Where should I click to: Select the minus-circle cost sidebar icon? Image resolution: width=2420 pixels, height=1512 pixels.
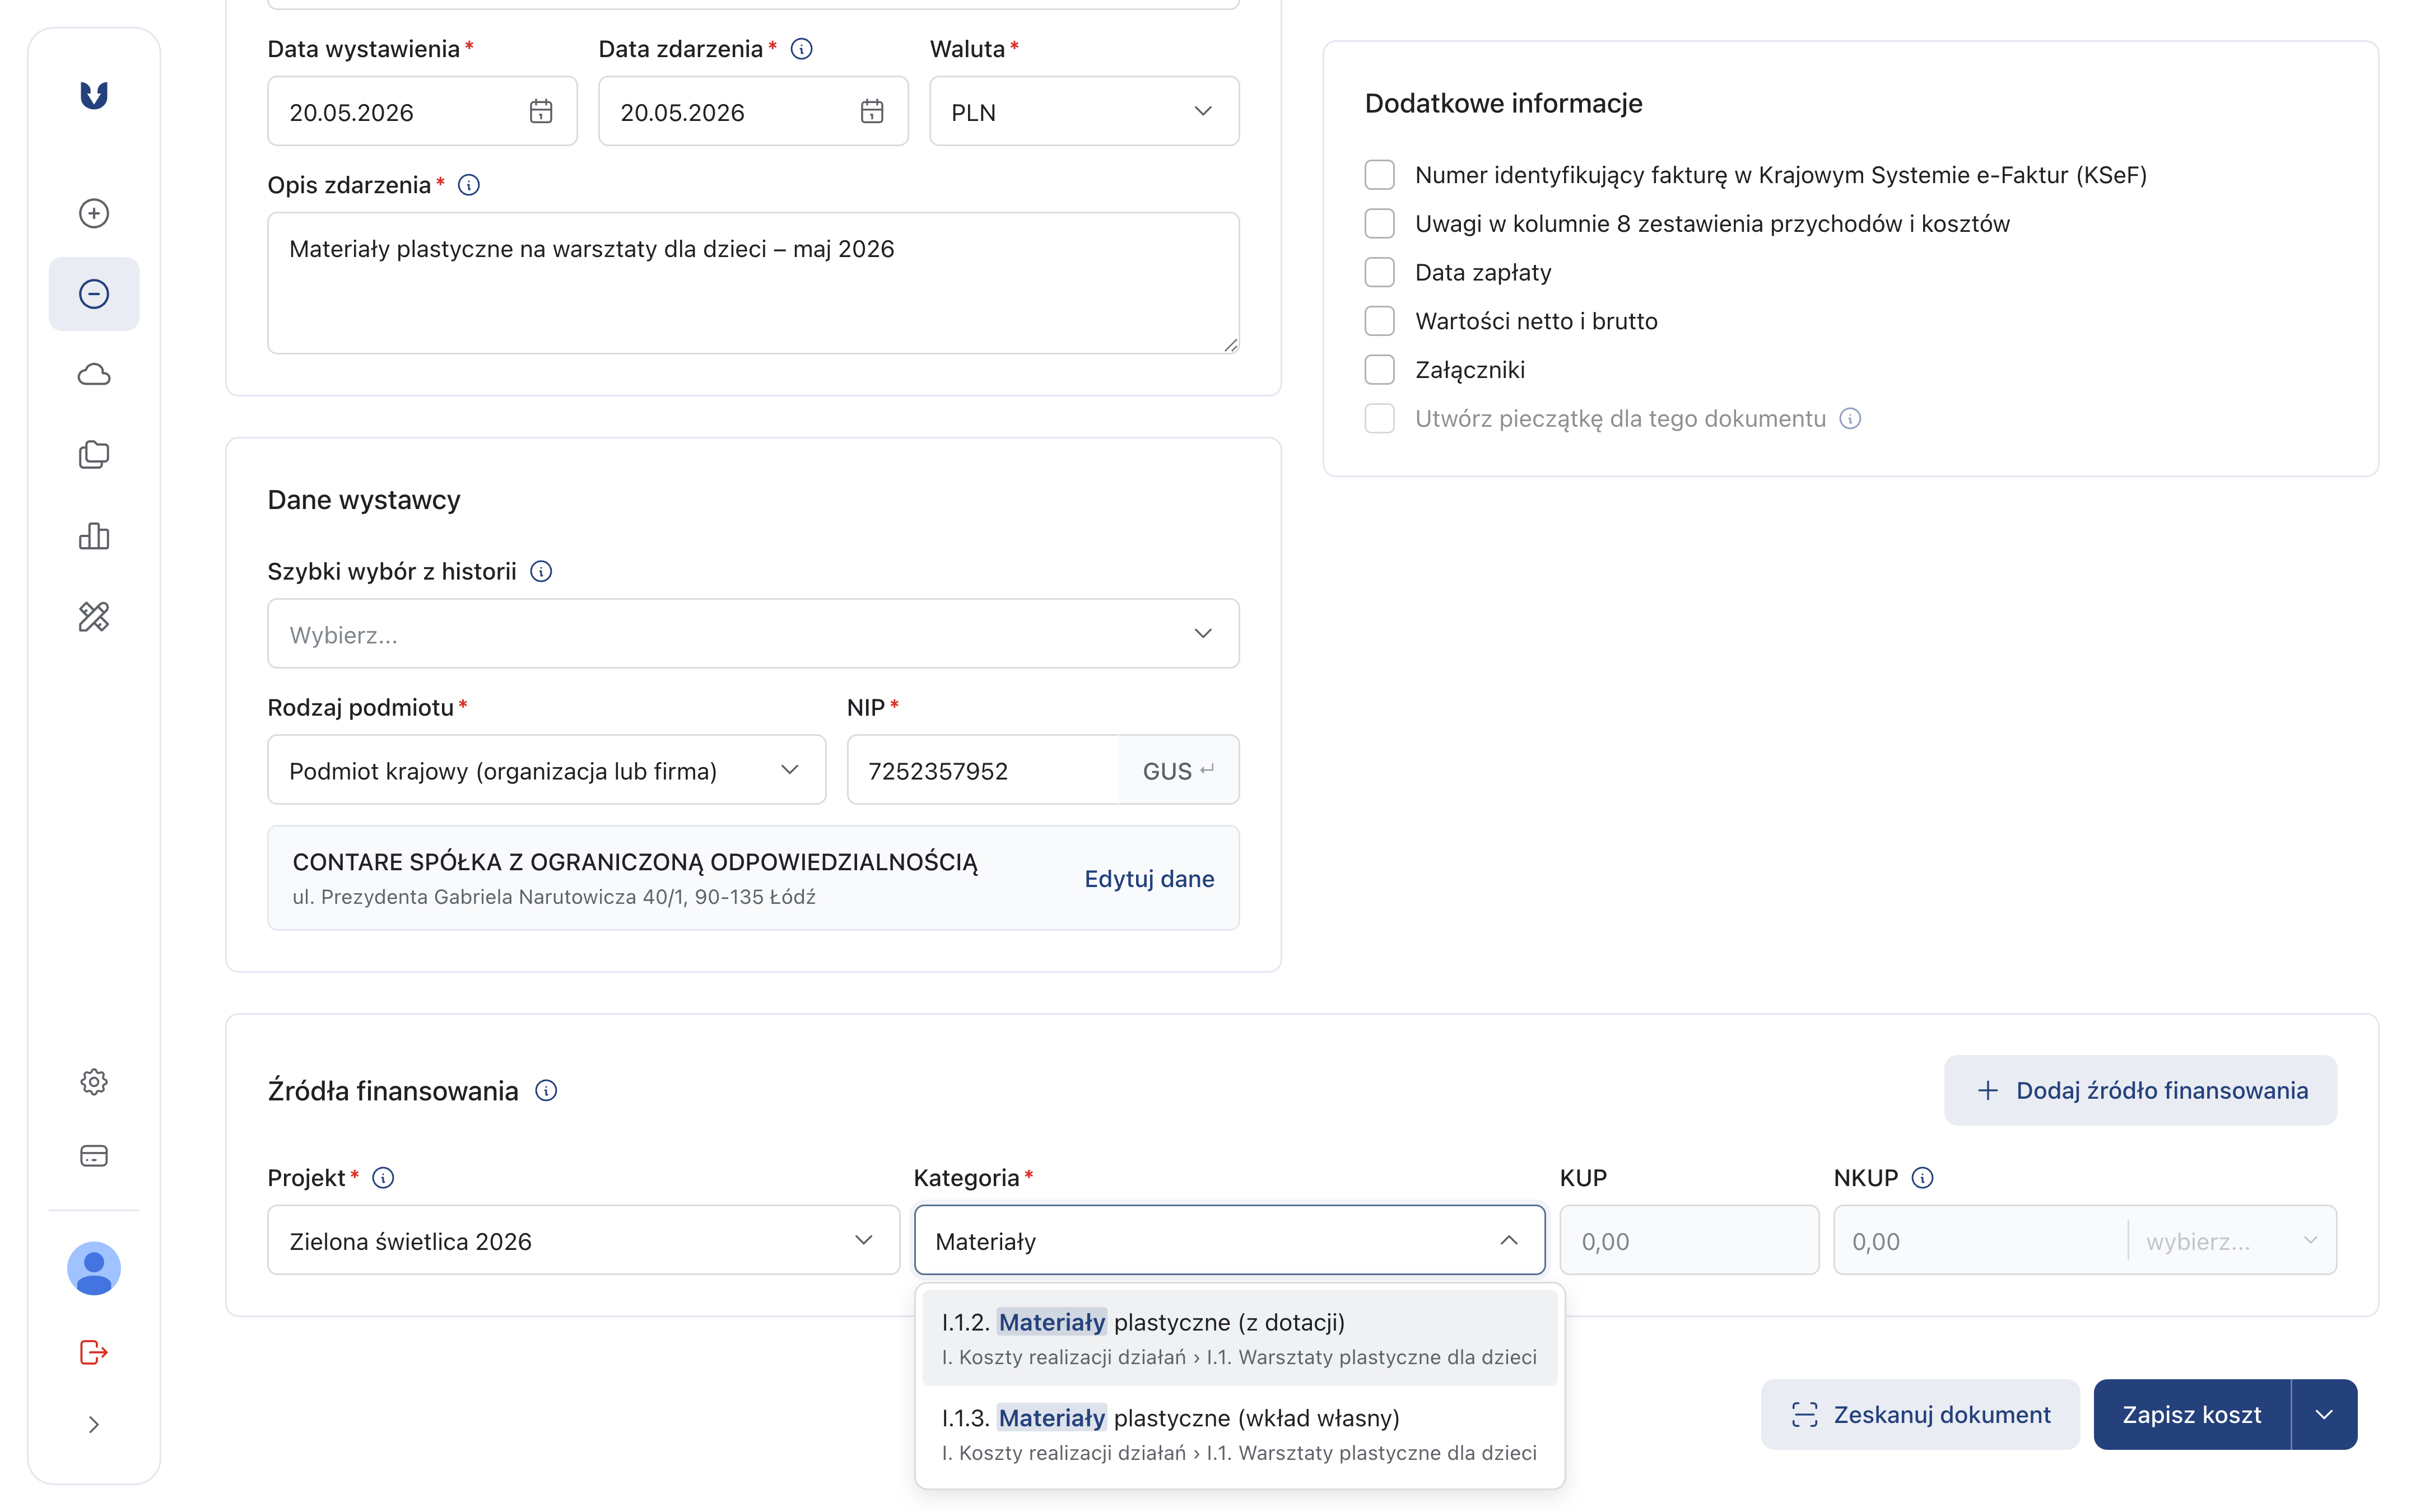94,294
